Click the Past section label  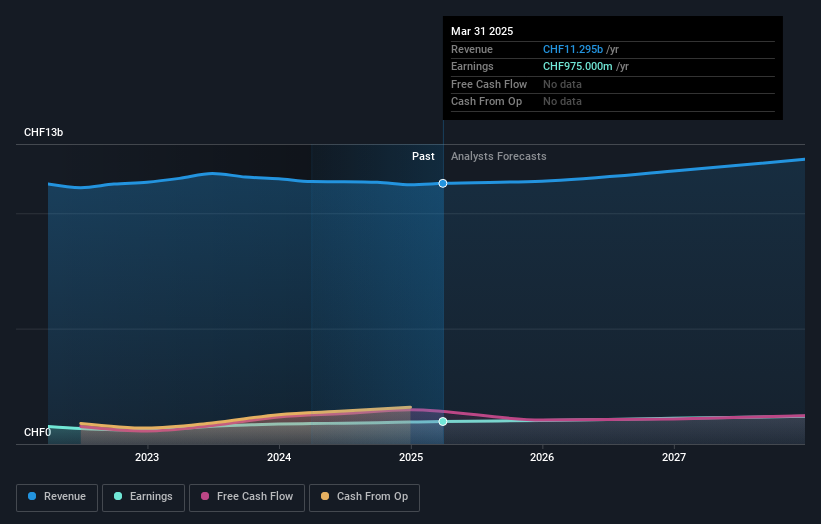coord(423,157)
